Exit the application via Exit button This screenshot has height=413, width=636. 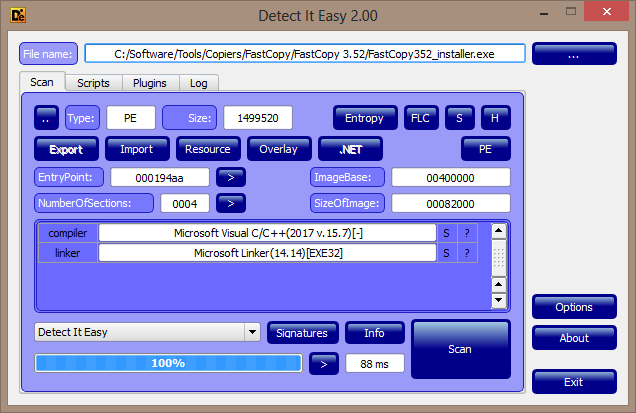coord(574,381)
